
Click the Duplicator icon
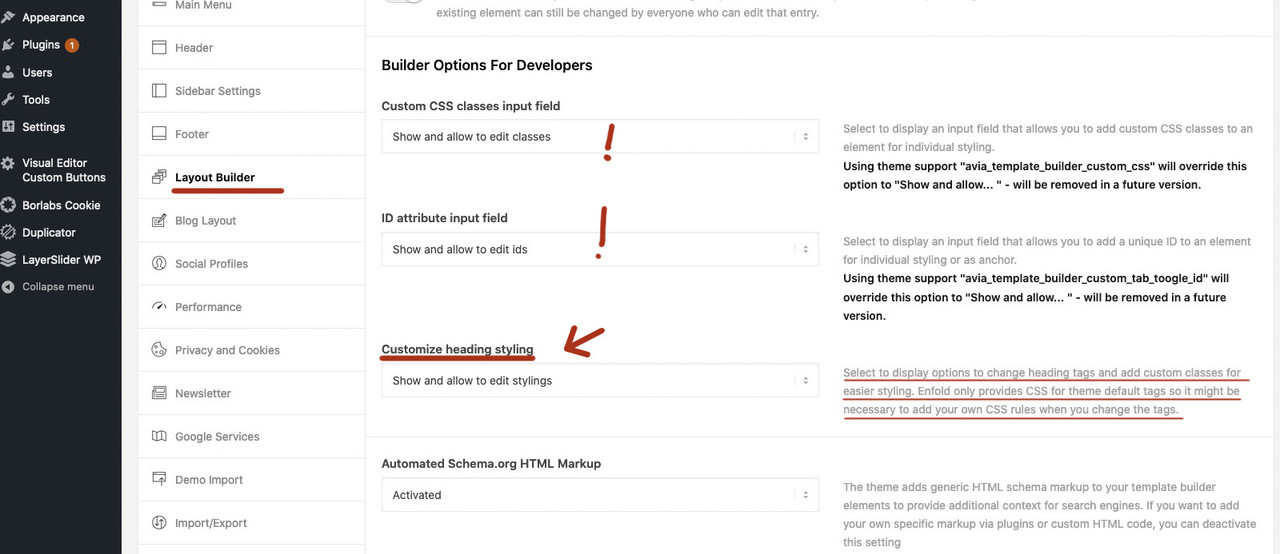point(9,232)
